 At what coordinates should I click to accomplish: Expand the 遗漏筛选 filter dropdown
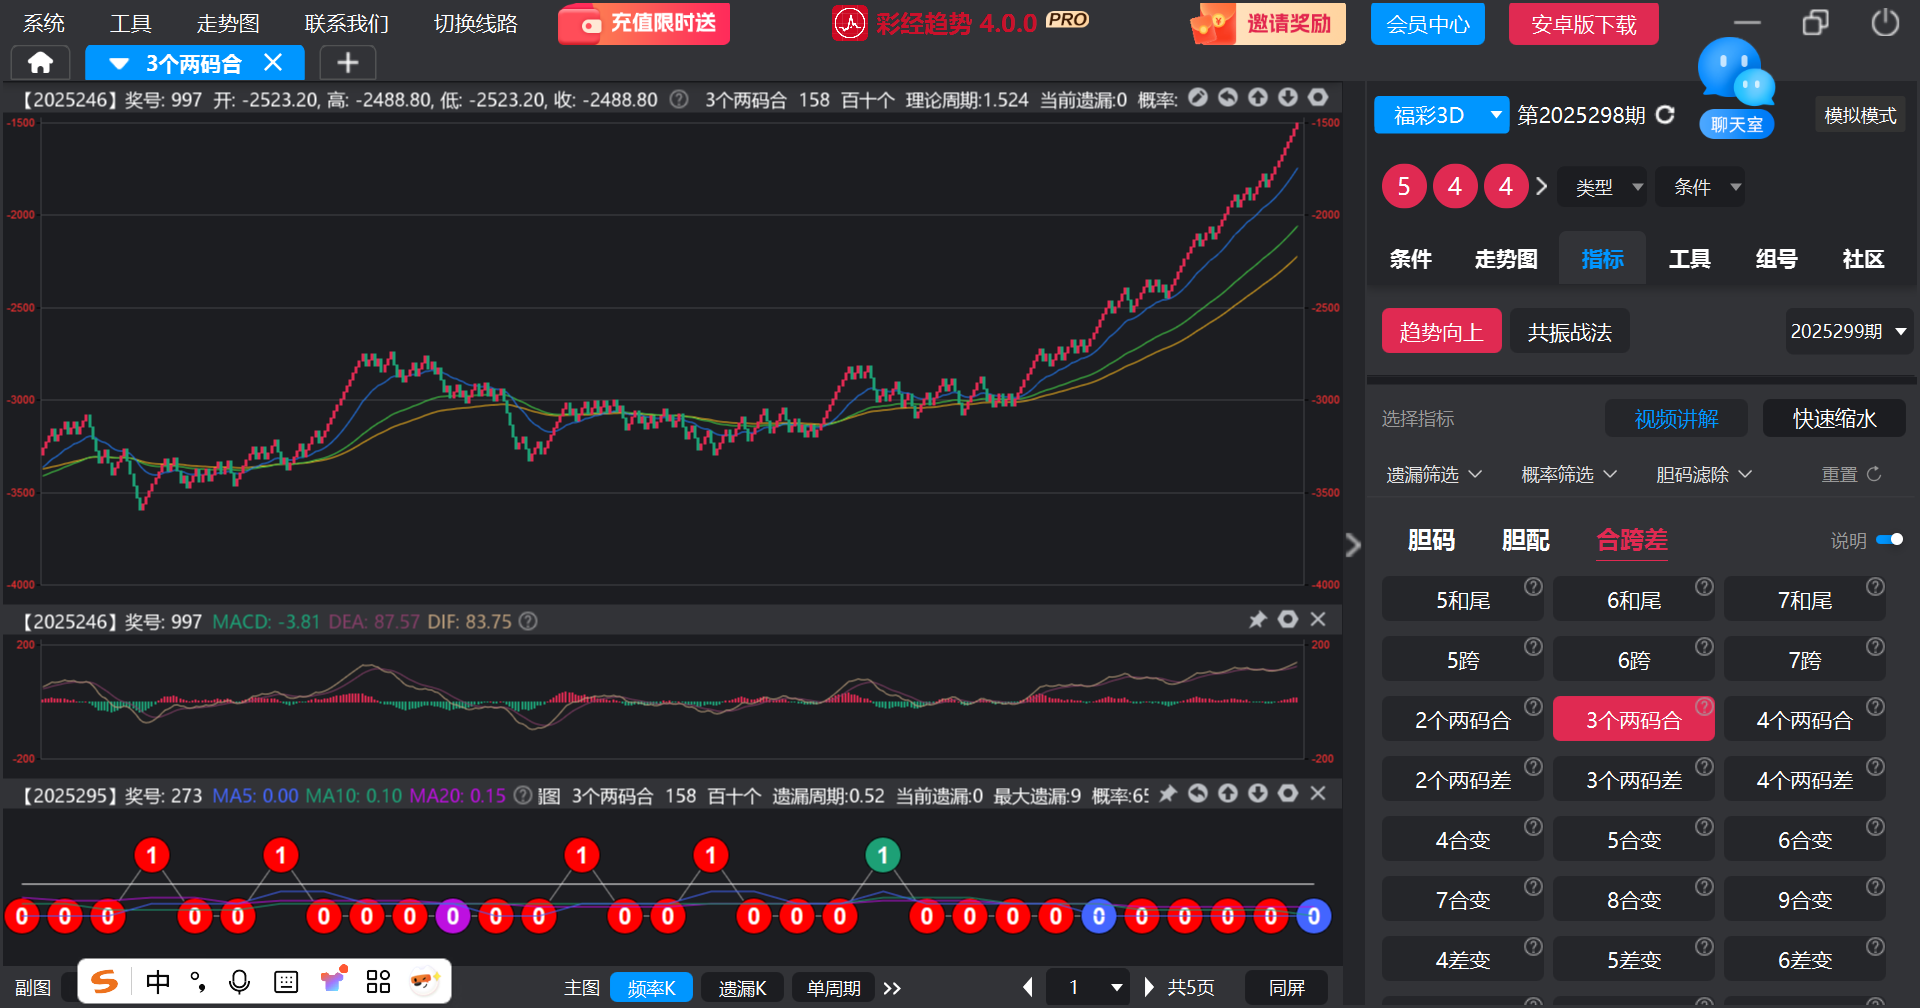pyautogui.click(x=1433, y=475)
